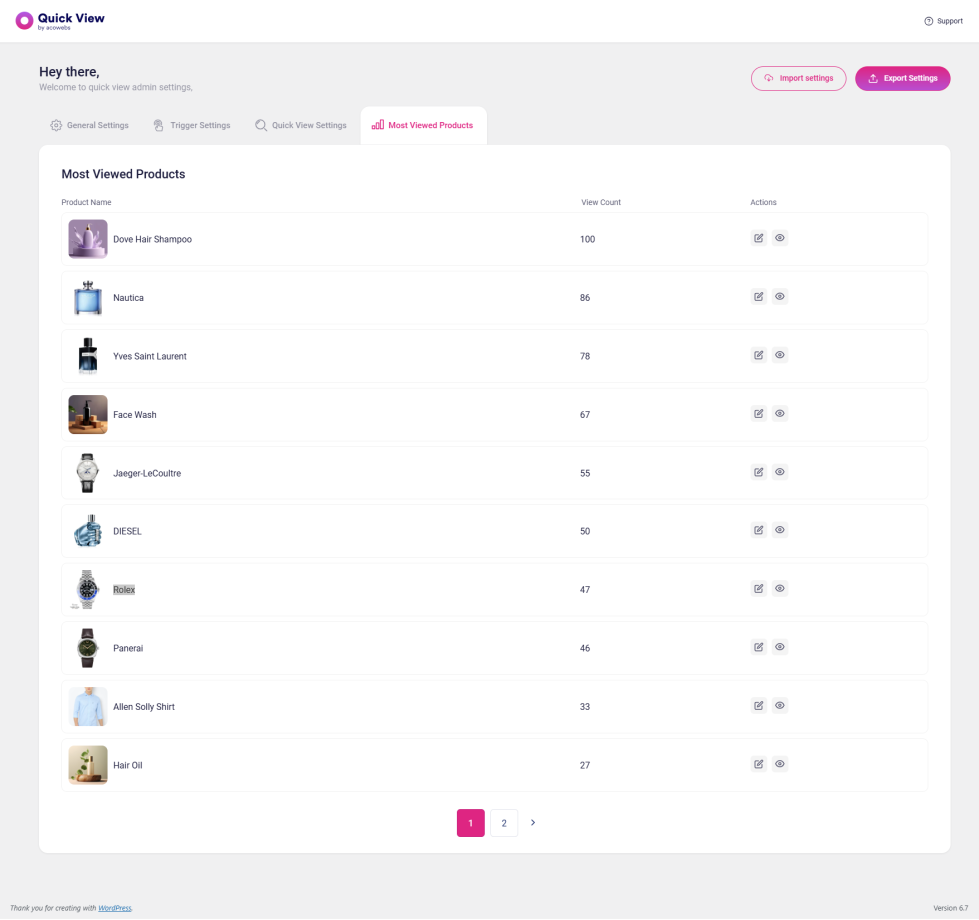Click the Allen Solly Shirt image
This screenshot has height=920, width=979.
click(88, 707)
